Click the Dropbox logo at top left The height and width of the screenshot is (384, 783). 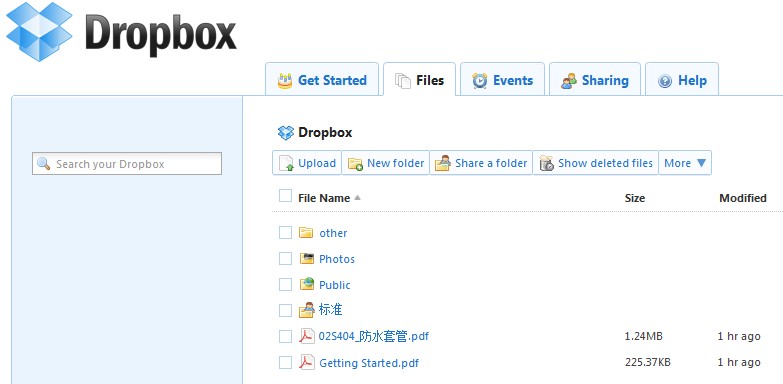121,32
